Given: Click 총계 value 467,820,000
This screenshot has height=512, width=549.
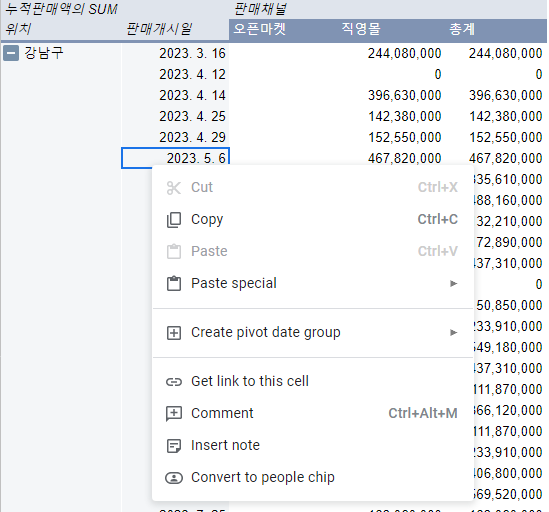Looking at the screenshot, I should [x=506, y=159].
